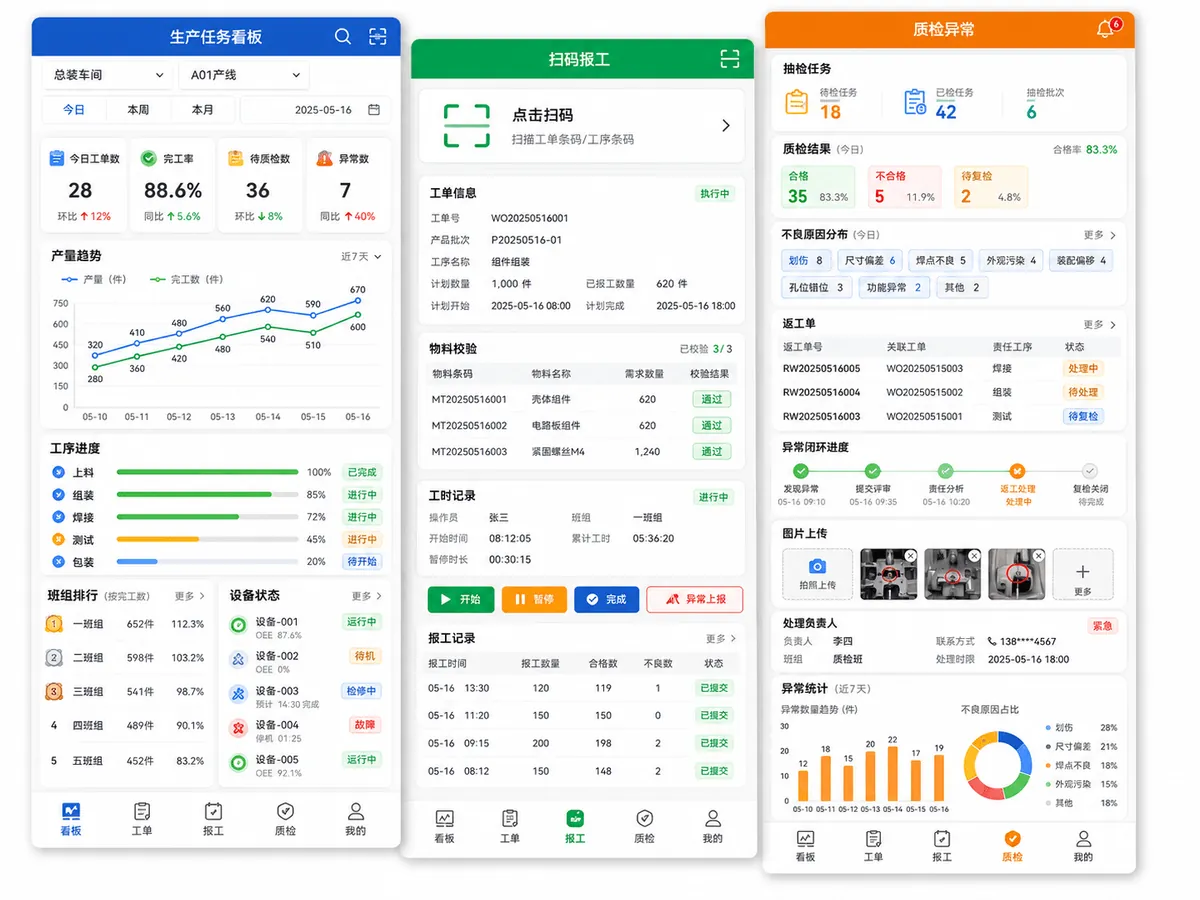Tap scan icon in production board header
This screenshot has height=900, width=1200.
377,37
